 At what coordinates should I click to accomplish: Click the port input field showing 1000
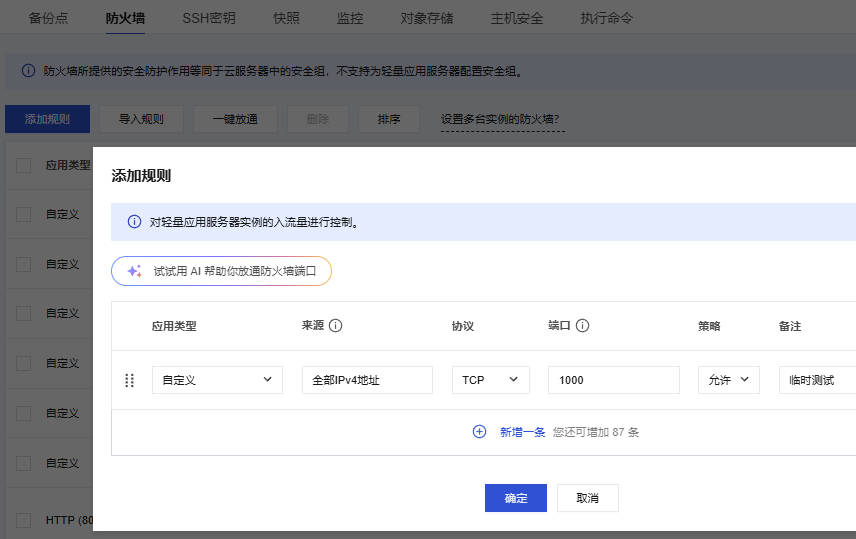click(614, 380)
